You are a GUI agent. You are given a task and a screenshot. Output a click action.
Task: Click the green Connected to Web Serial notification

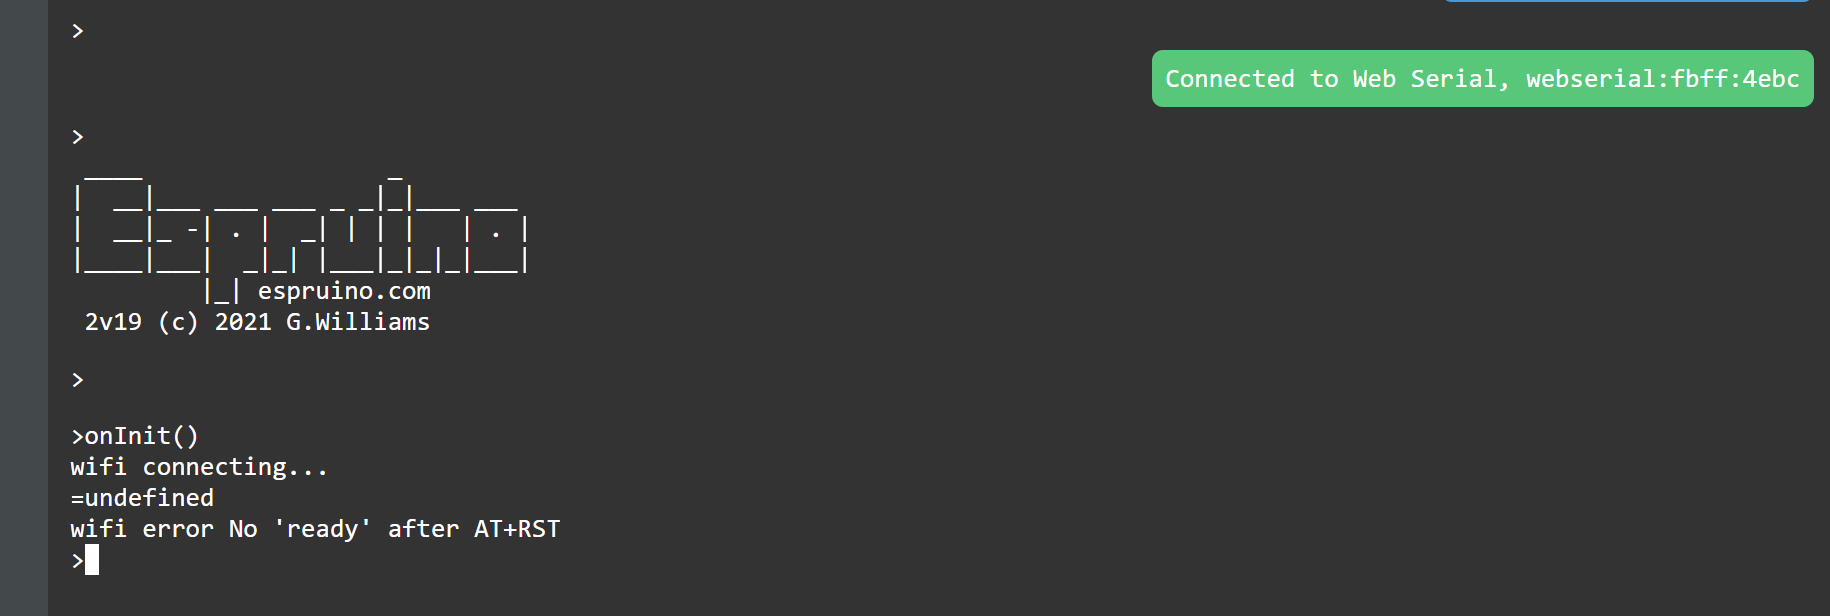pyautogui.click(x=1482, y=79)
